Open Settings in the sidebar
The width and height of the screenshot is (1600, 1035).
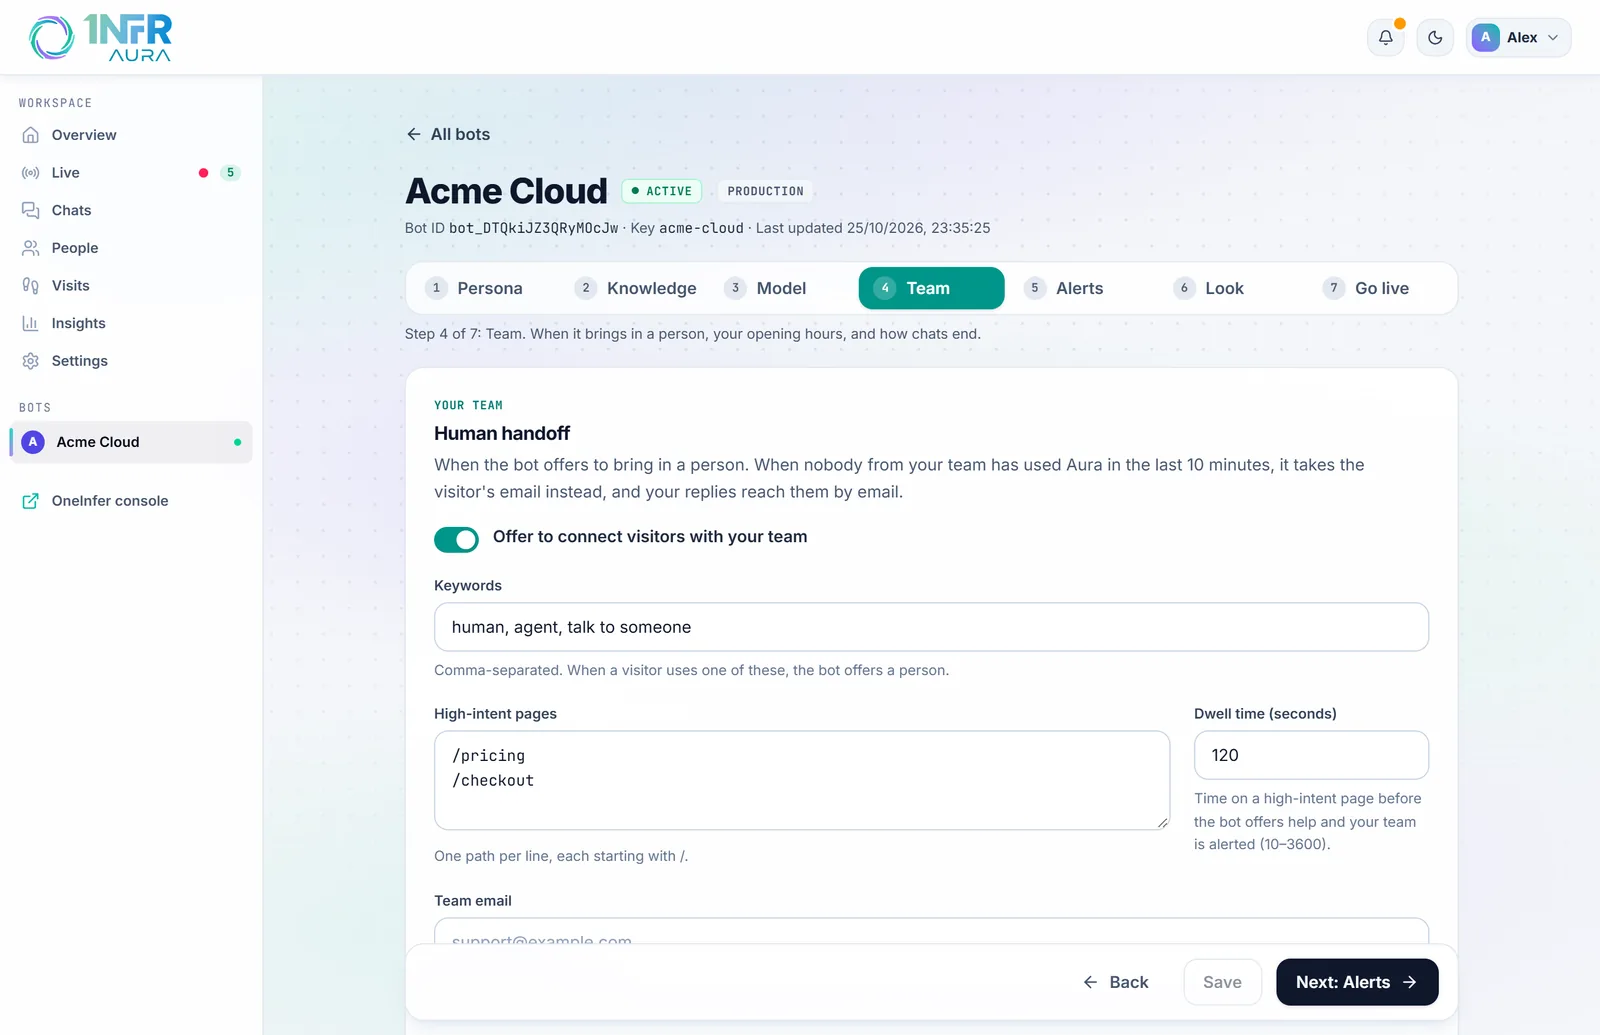pyautogui.click(x=131, y=361)
